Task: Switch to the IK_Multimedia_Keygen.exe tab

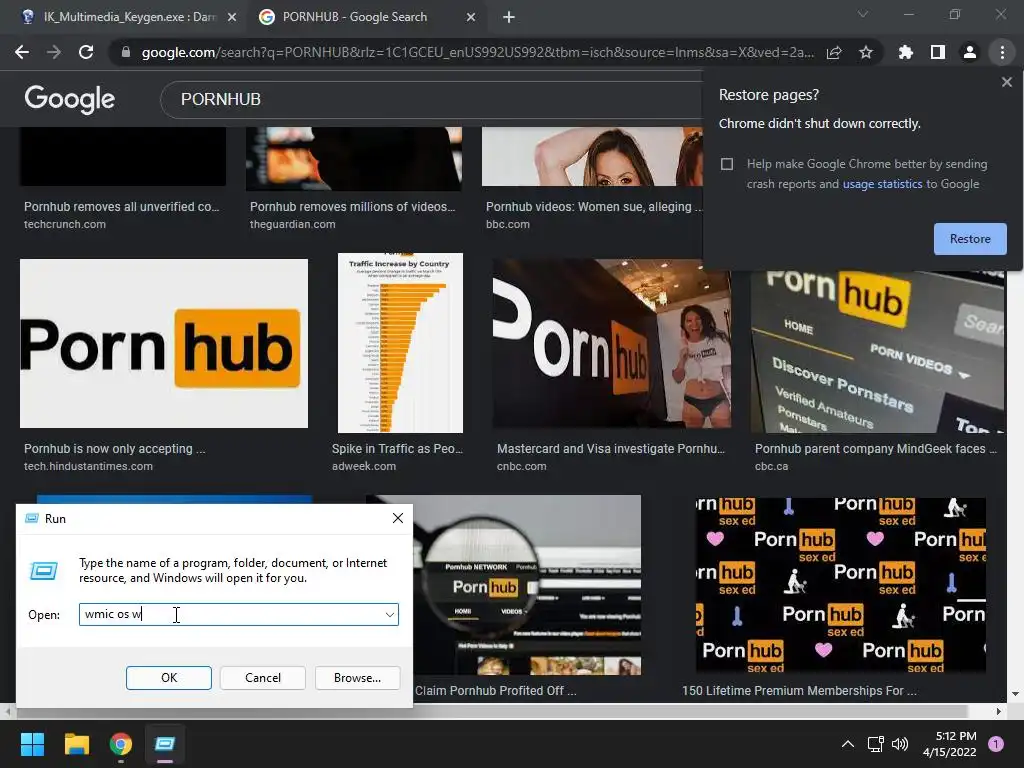Action: point(123,17)
